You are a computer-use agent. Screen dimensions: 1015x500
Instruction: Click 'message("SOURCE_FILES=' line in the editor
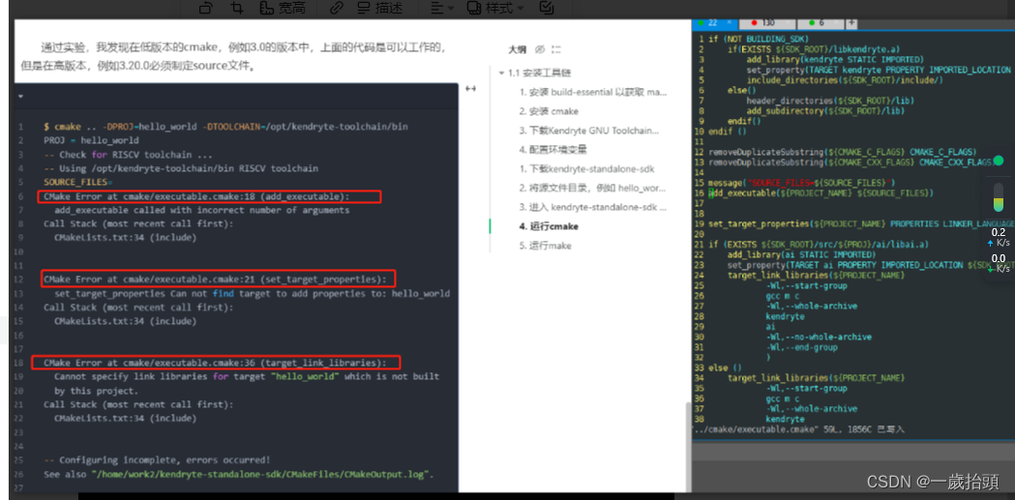pyautogui.click(x=802, y=183)
